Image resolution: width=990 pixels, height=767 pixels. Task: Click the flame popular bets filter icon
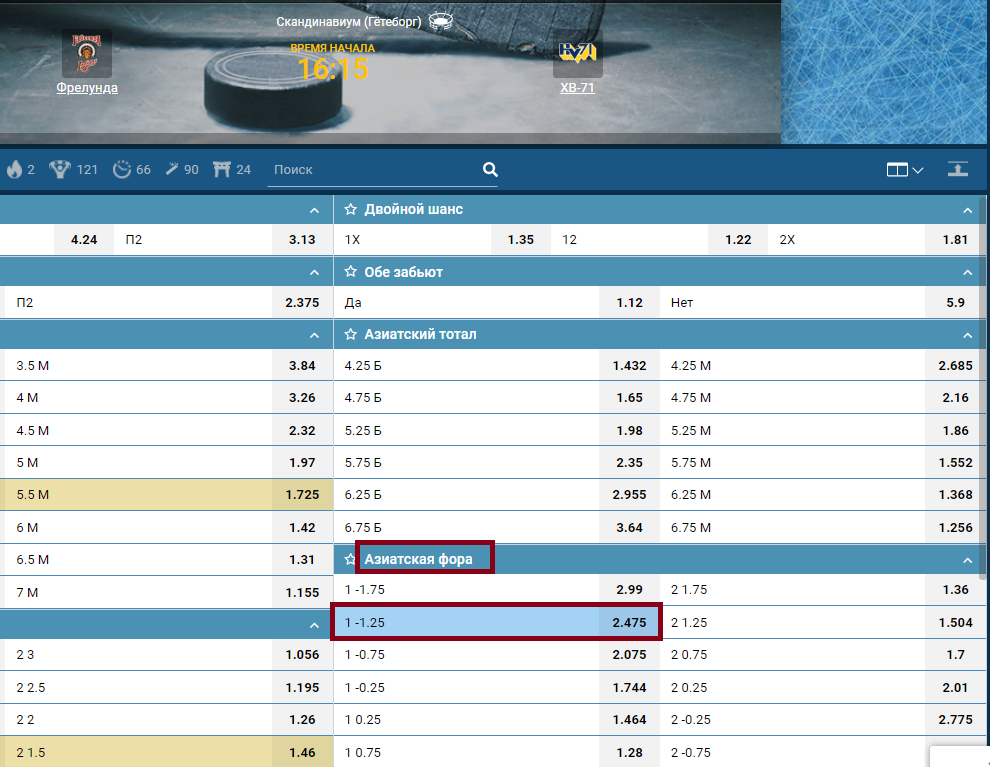[14, 170]
